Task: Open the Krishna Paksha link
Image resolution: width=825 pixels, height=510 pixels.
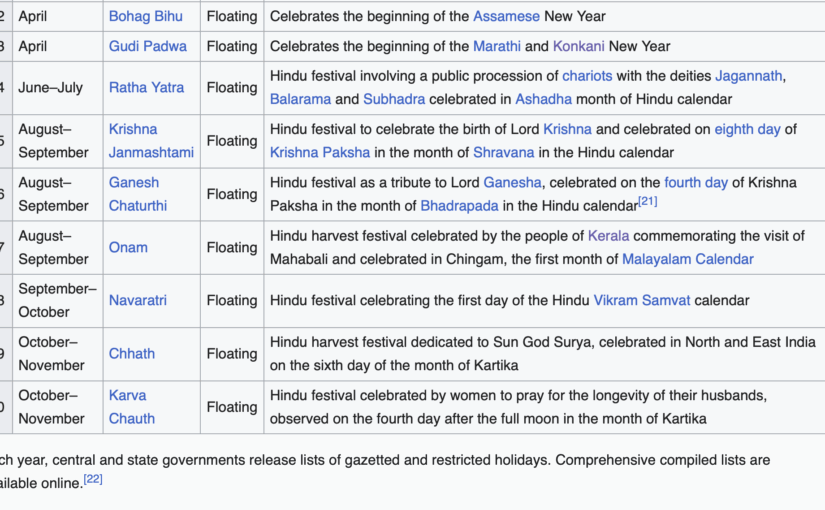Action: point(320,152)
